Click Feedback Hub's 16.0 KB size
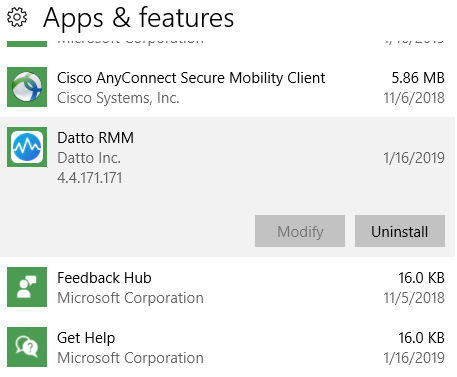This screenshot has height=377, width=457. (422, 278)
